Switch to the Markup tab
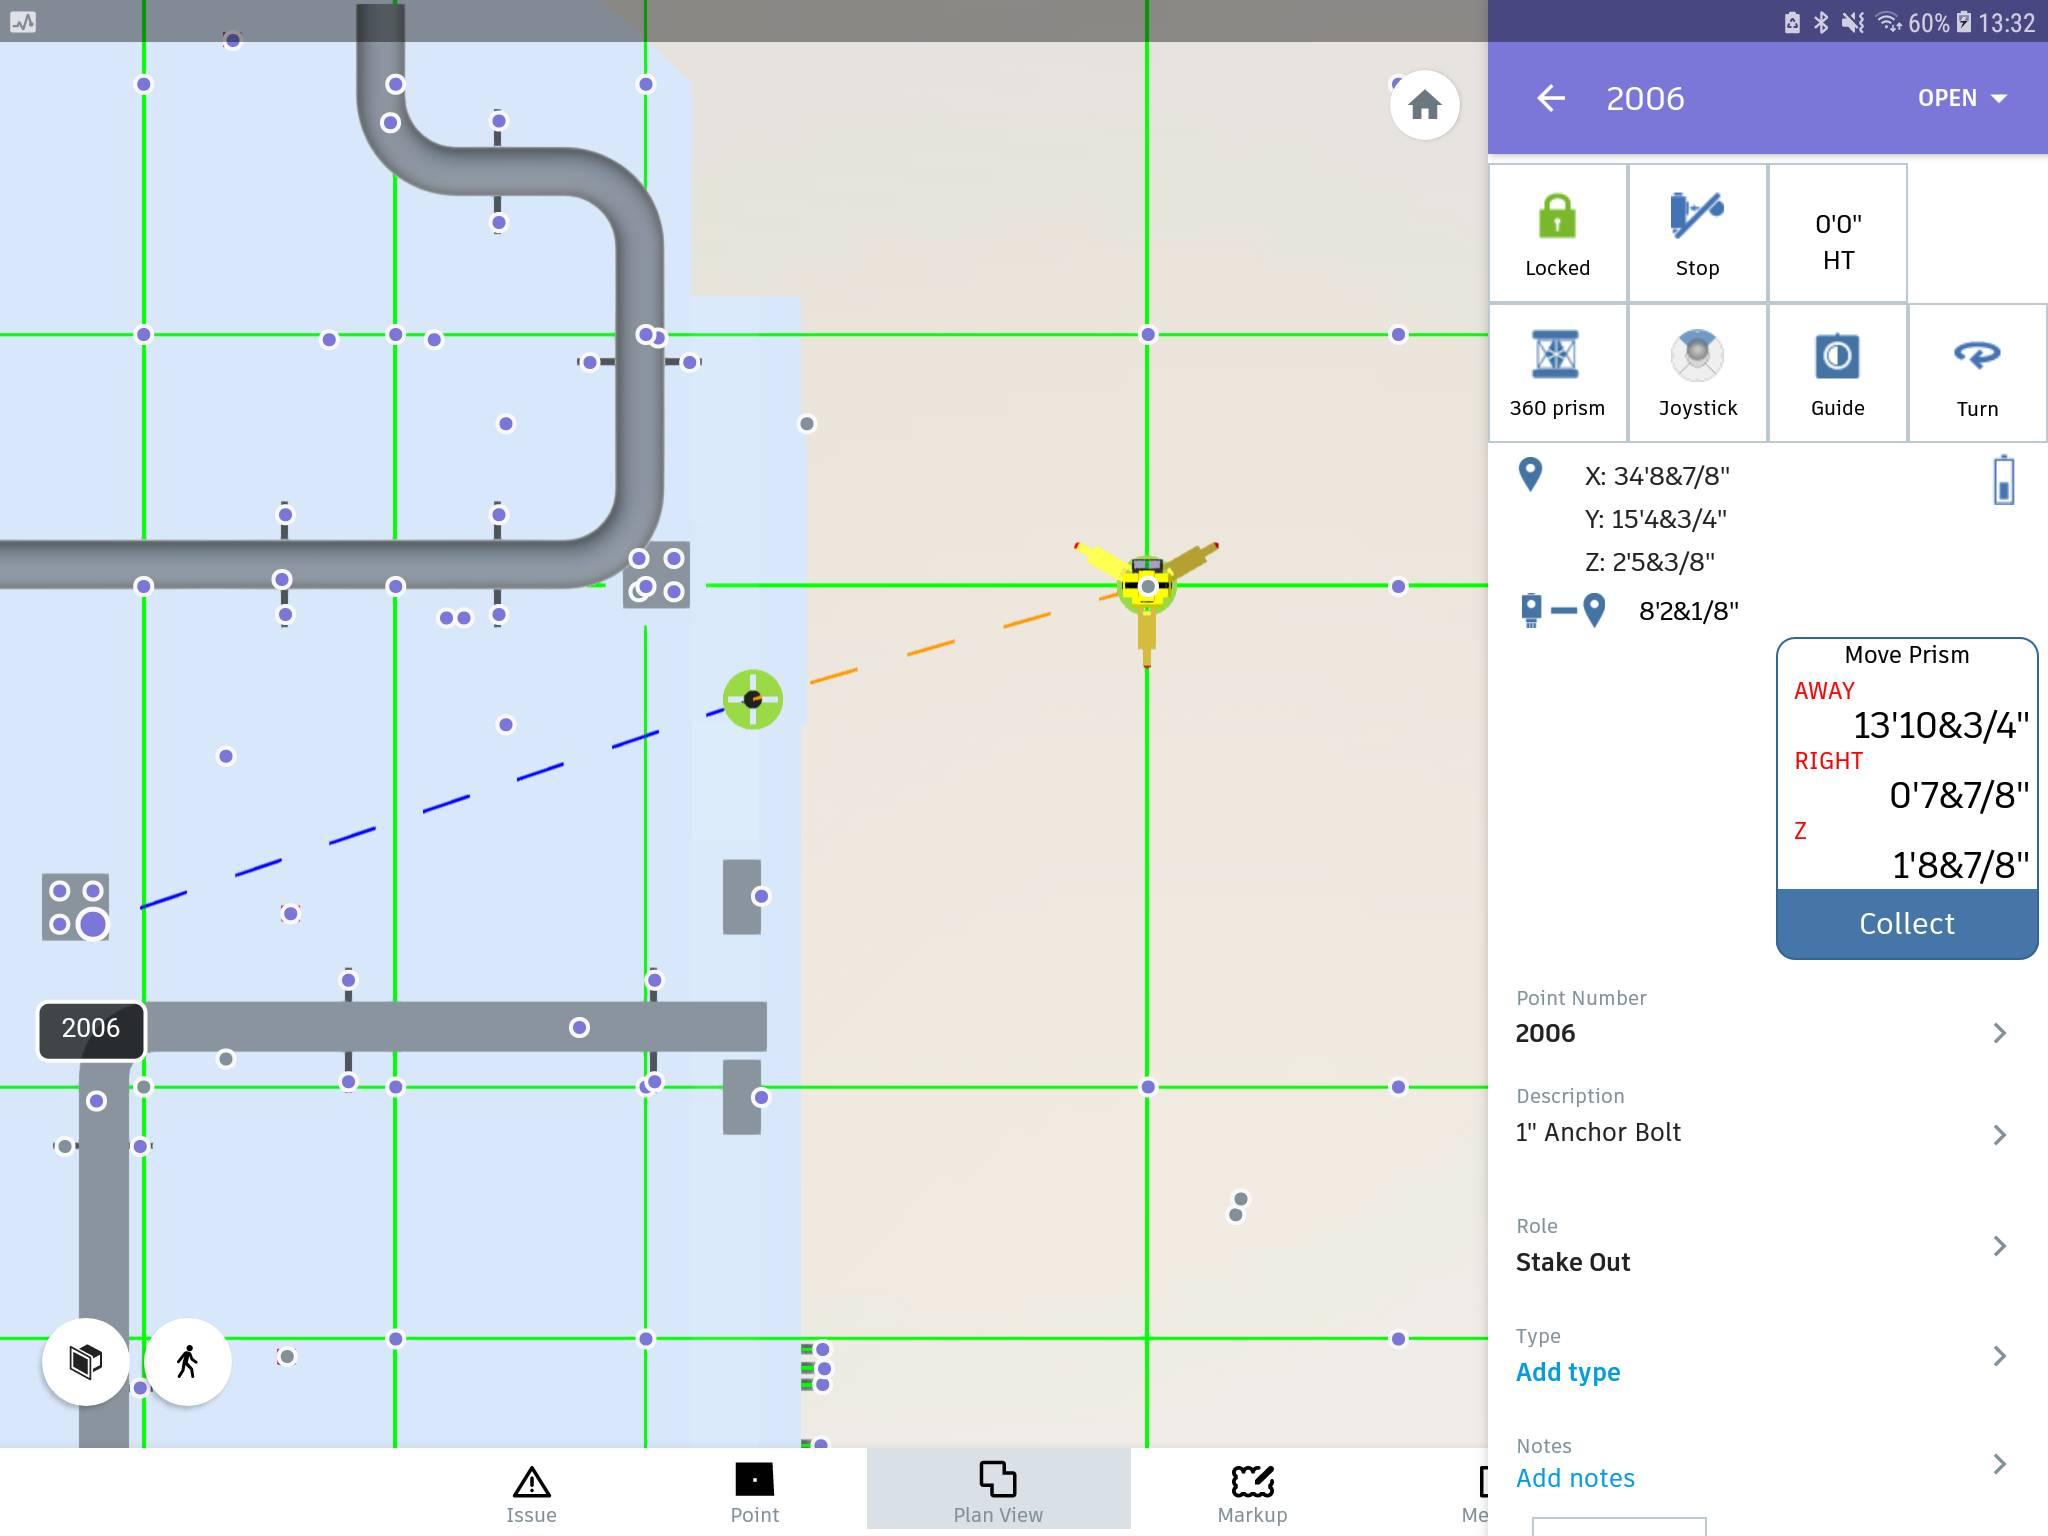Screen dimensions: 2048x1536 [1252, 1493]
